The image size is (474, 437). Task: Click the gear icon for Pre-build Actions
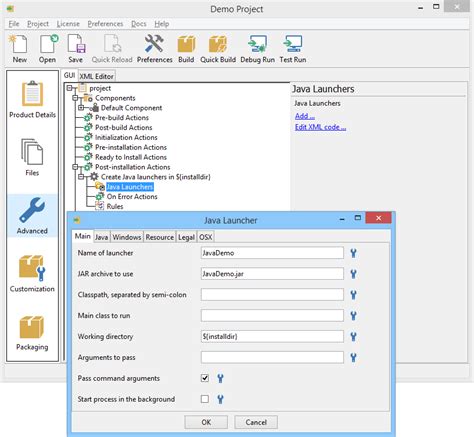[88, 118]
